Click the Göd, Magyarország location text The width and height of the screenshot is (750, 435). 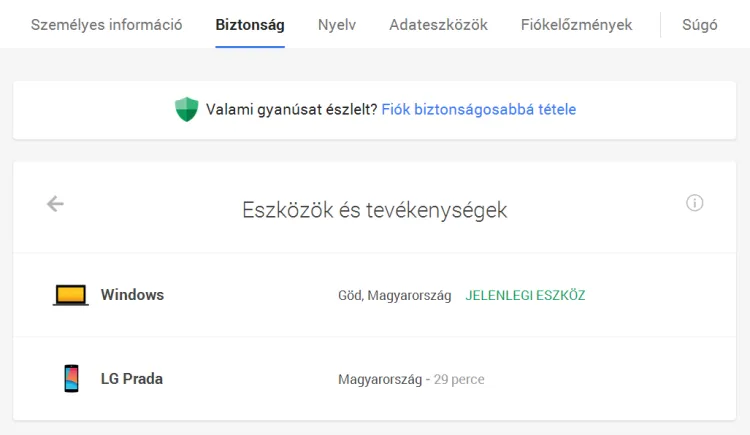point(395,296)
